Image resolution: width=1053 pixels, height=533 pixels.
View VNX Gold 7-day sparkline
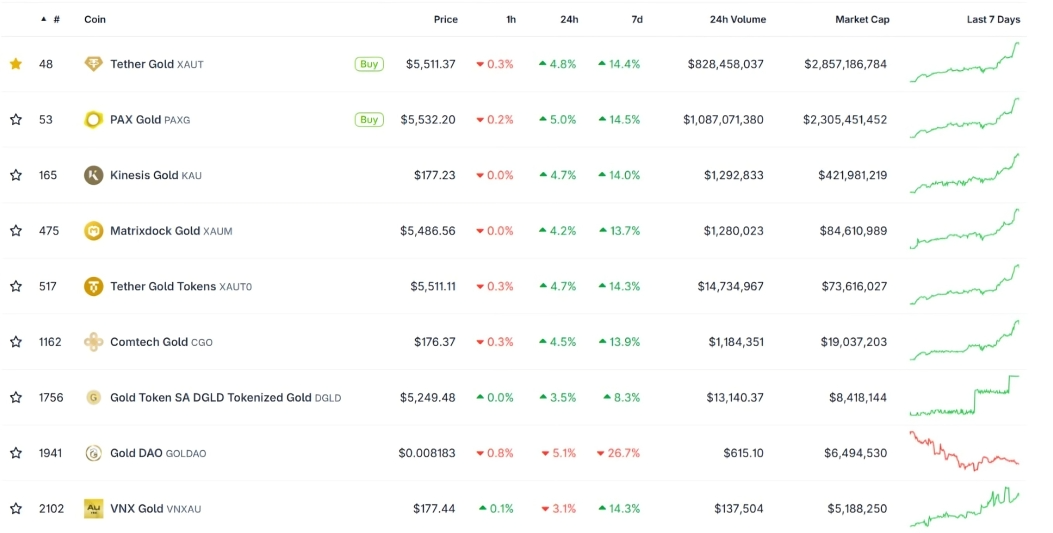point(965,507)
